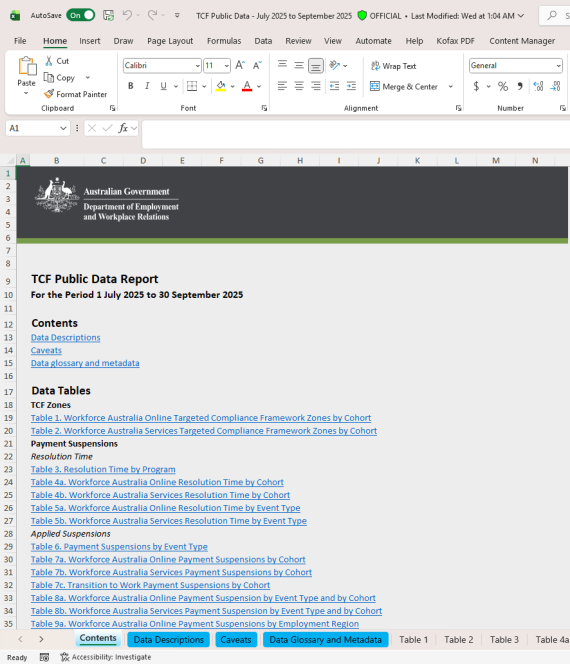Open the Table 1 sheet tab

pyautogui.click(x=413, y=639)
